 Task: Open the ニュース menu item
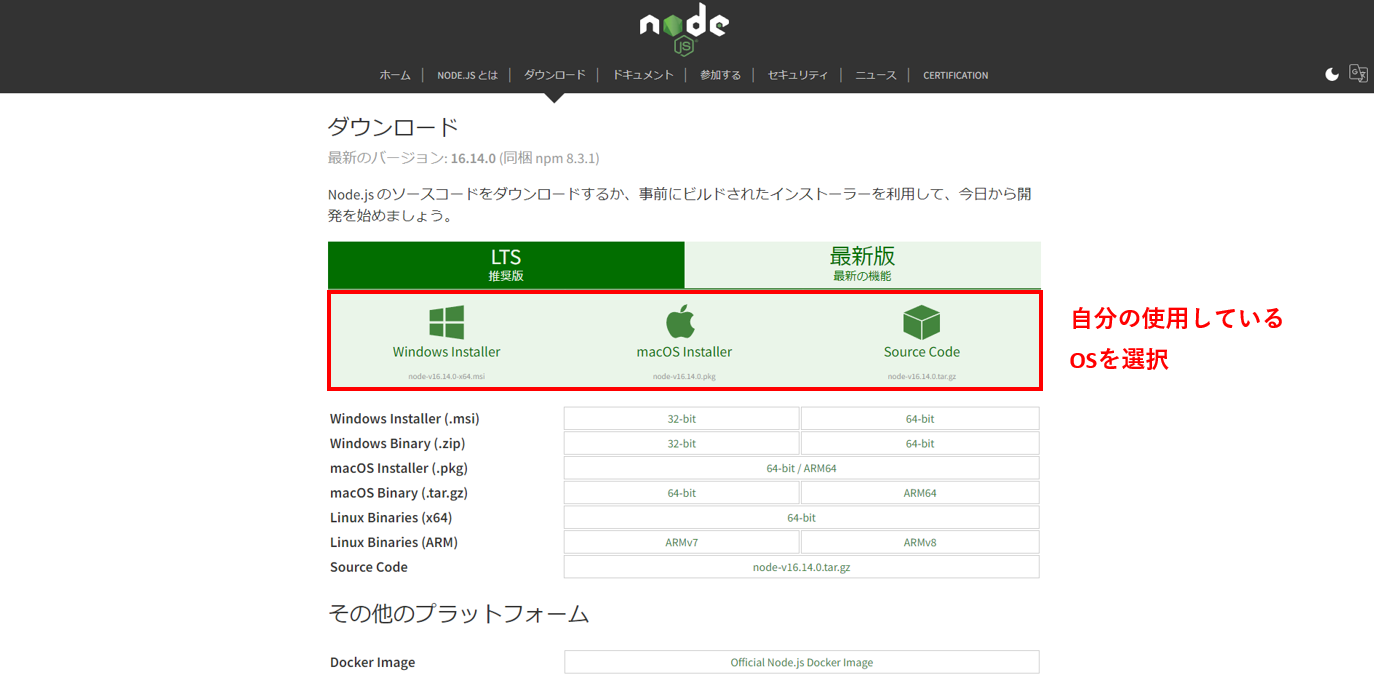click(x=876, y=75)
